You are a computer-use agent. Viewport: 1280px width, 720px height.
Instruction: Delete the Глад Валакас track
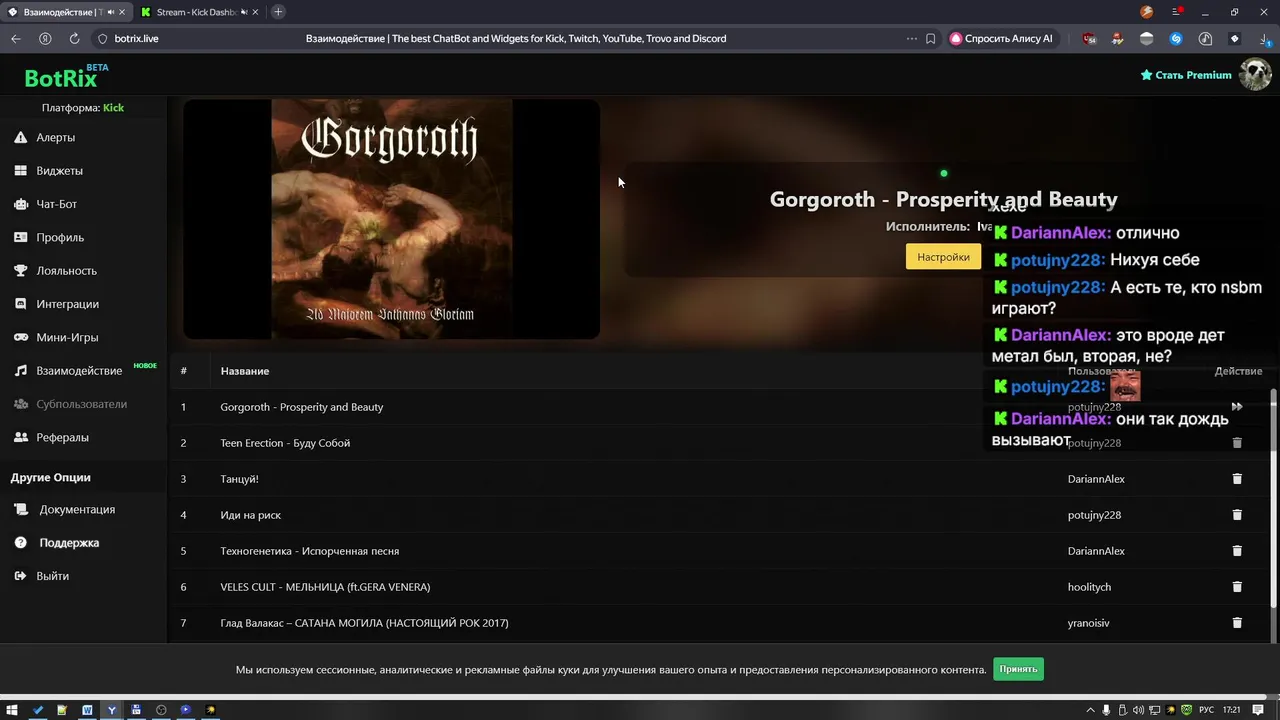1237,623
